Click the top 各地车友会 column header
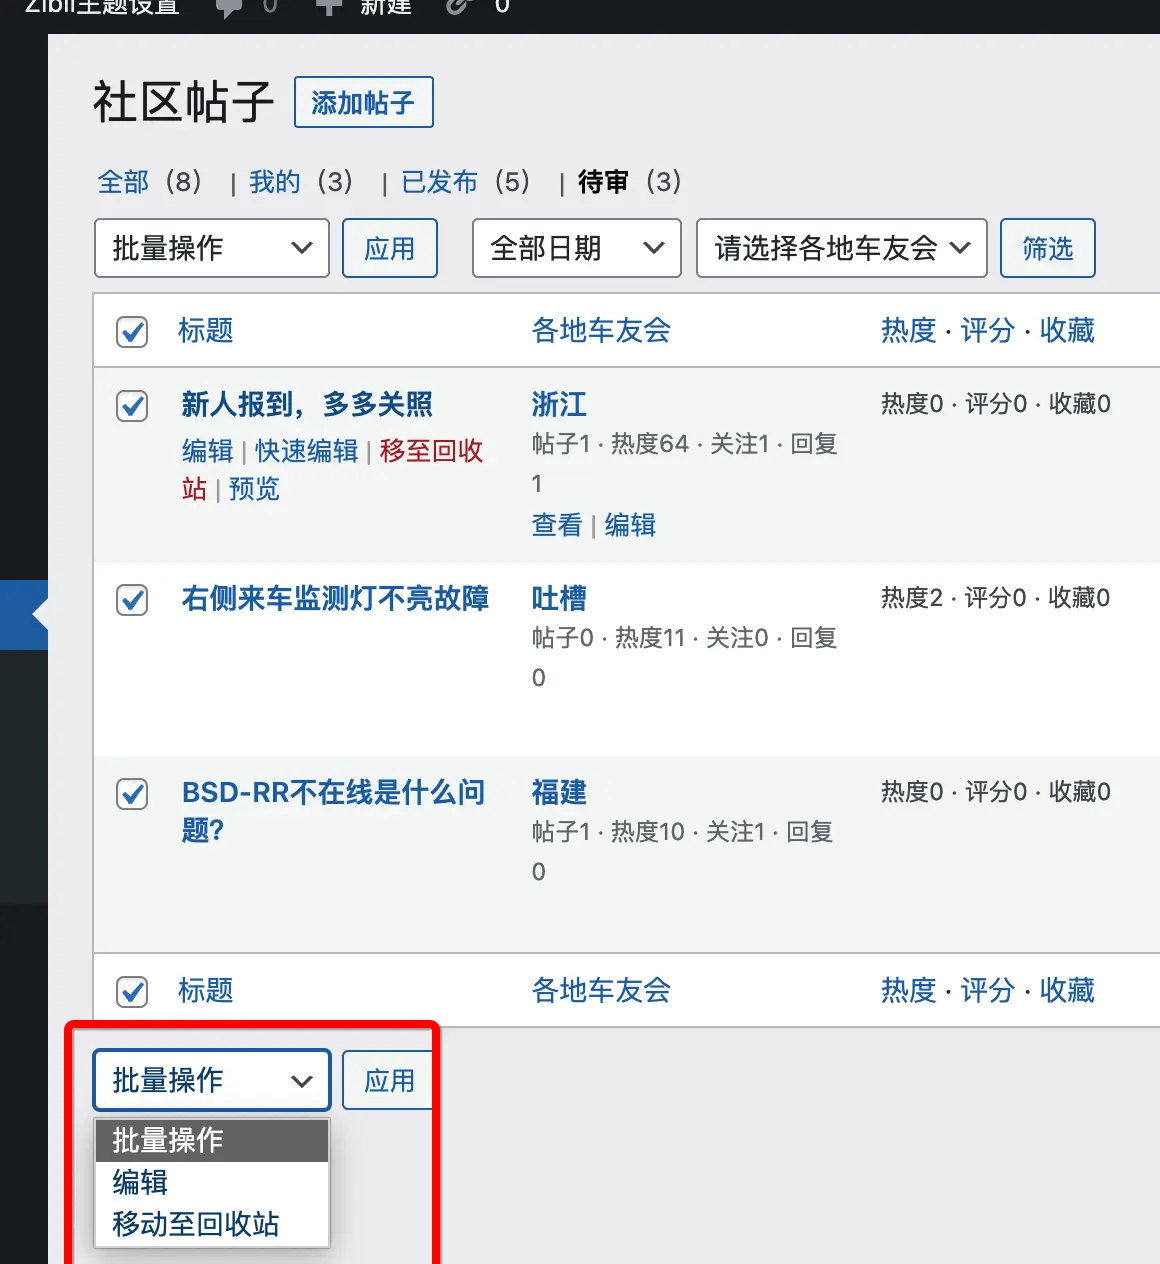The height and width of the screenshot is (1264, 1160). [x=601, y=330]
